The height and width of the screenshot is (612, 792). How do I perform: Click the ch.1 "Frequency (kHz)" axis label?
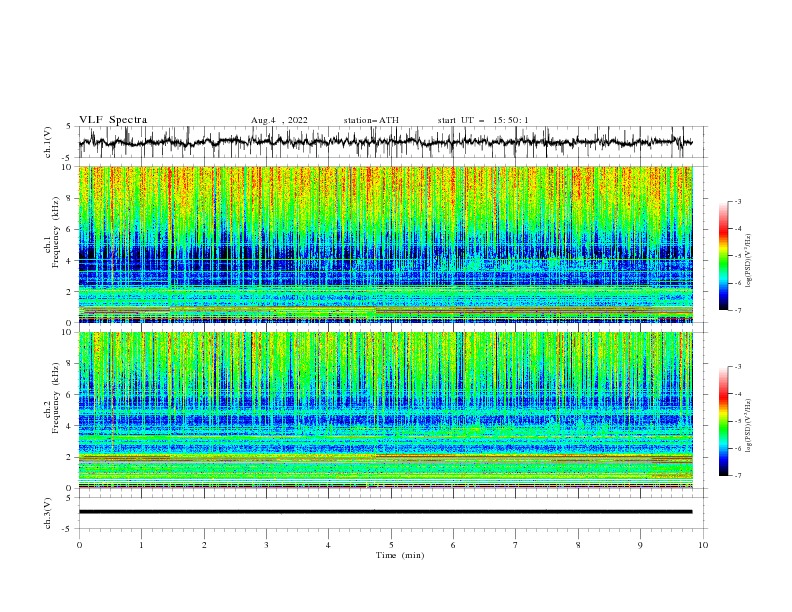tap(56, 232)
